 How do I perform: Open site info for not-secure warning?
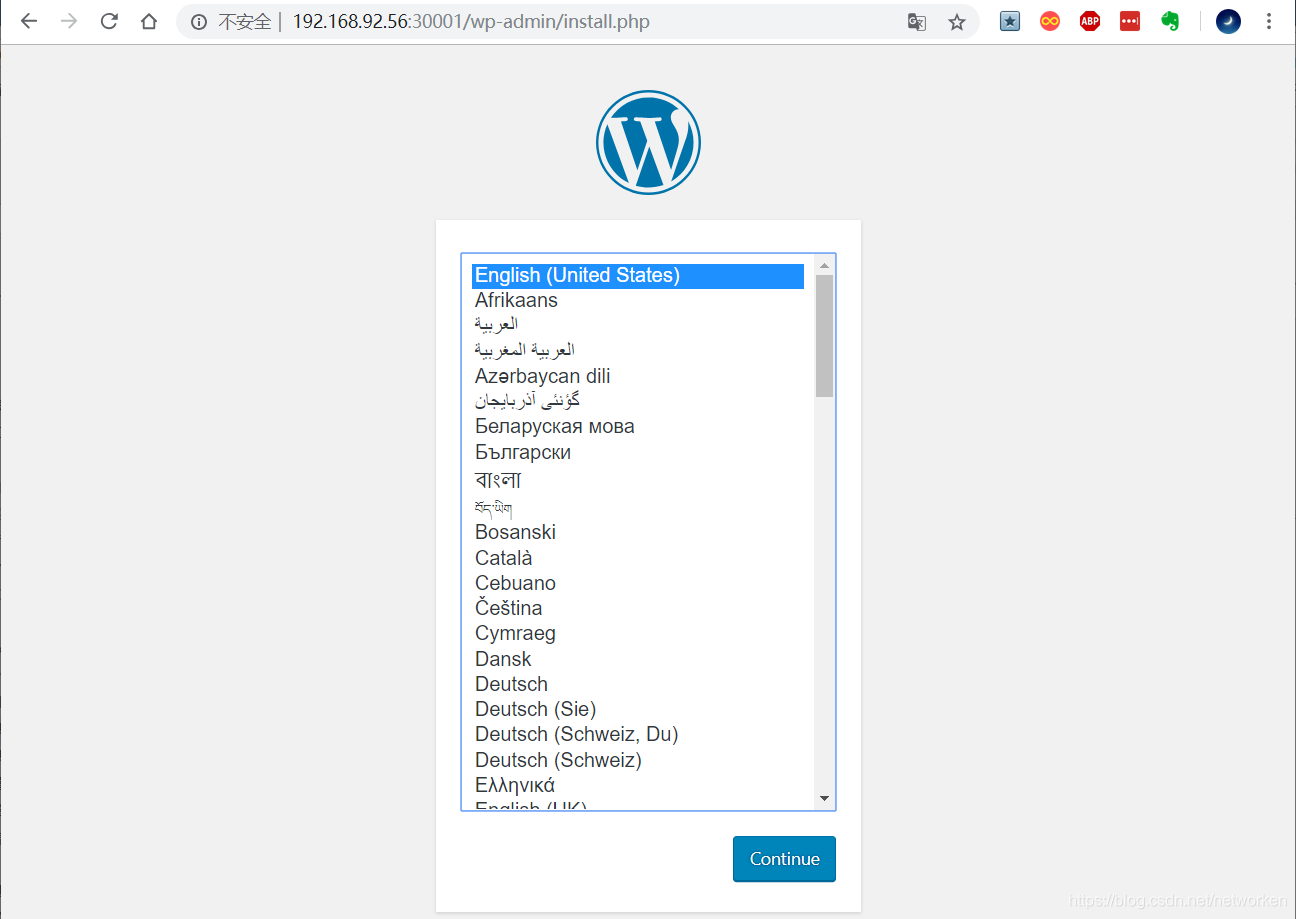199,21
